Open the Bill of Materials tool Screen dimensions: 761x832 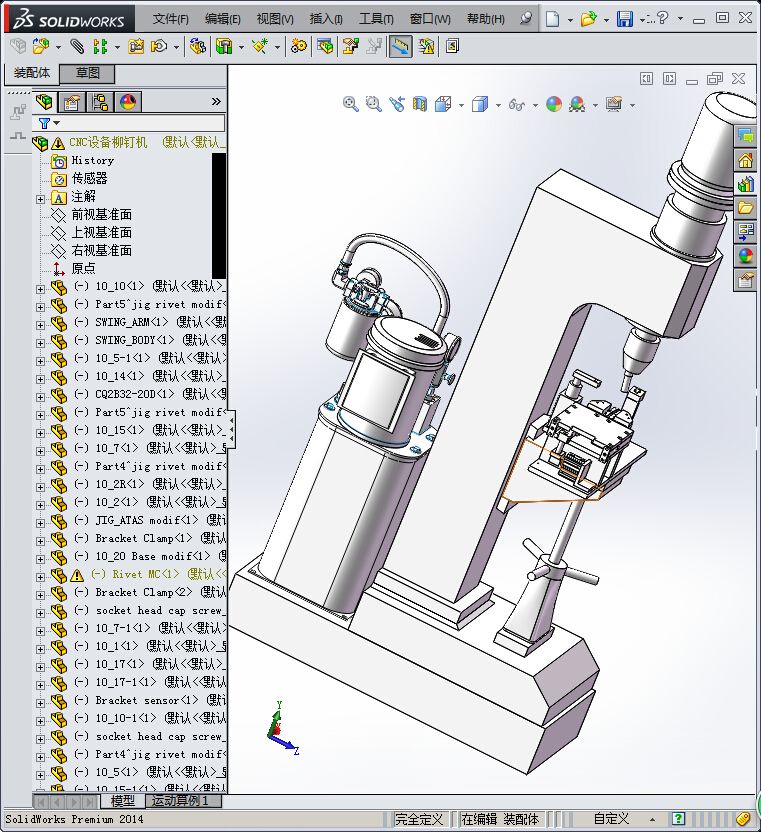pos(325,47)
